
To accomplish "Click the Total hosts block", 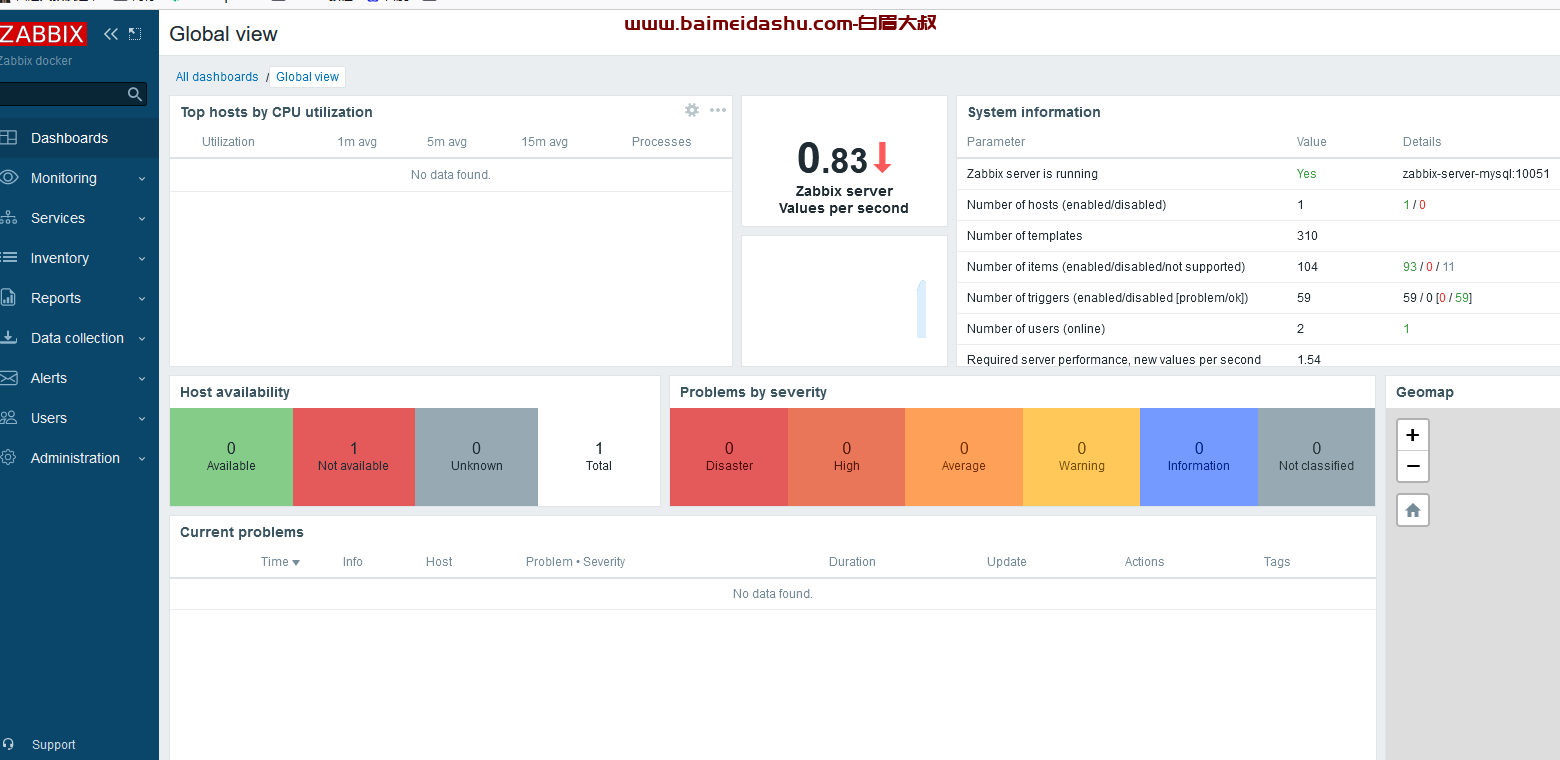I will point(599,457).
